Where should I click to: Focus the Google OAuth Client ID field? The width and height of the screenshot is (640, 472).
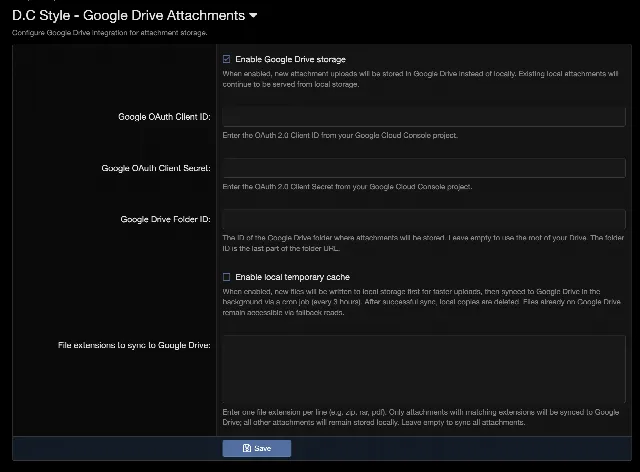[x=424, y=117]
